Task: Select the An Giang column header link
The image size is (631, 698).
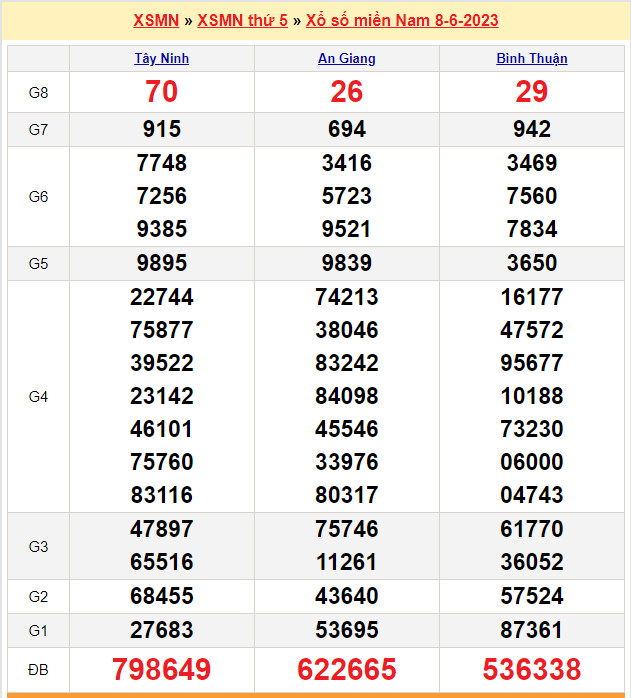Action: [x=346, y=58]
